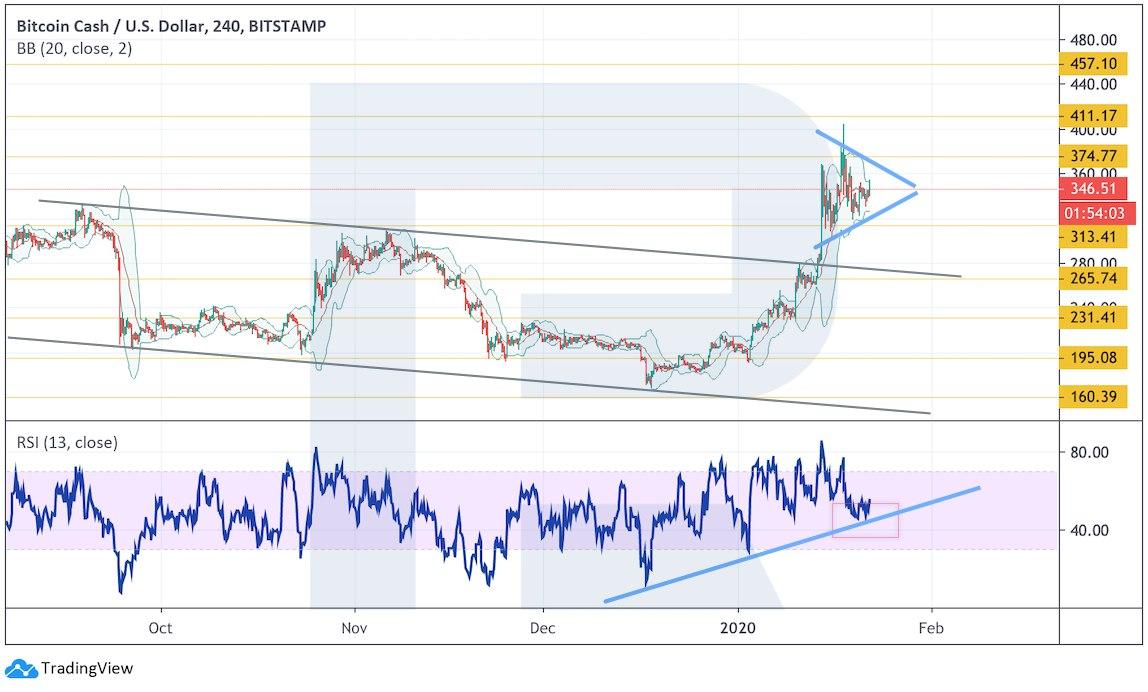The height and width of the screenshot is (692, 1148).
Task: Open the TradingView wordmark link
Action: coord(87,669)
